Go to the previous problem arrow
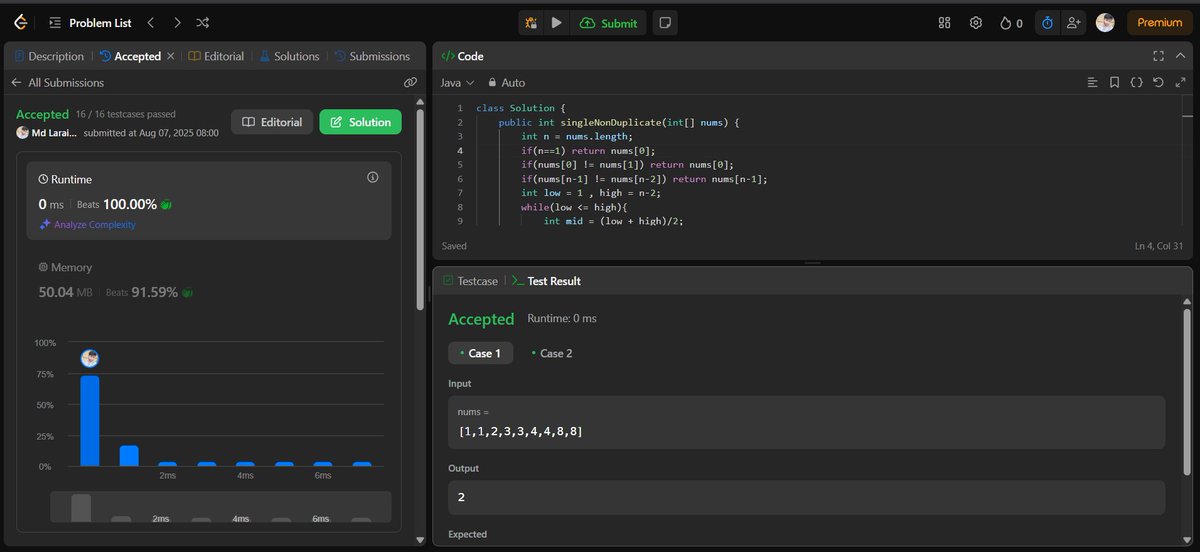Viewport: 1200px width, 552px height. point(150,22)
